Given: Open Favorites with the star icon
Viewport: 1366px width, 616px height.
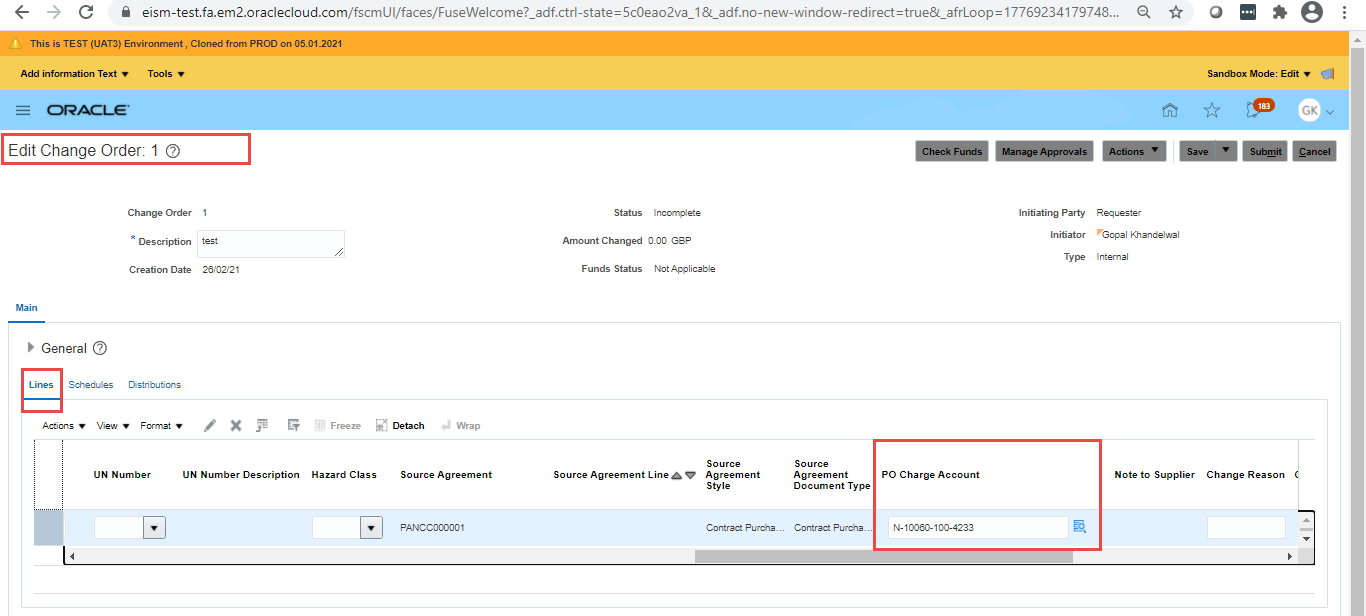Looking at the screenshot, I should (x=1211, y=110).
